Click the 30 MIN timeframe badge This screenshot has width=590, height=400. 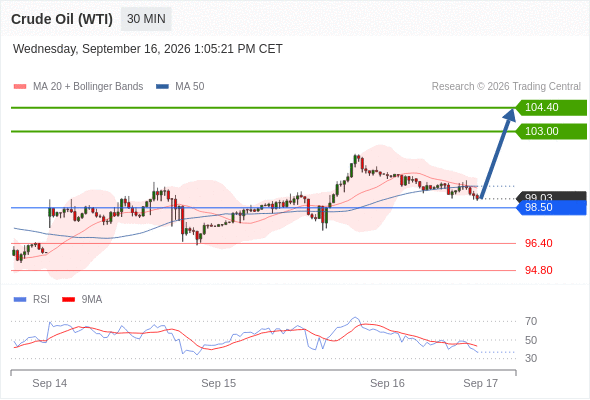[146, 19]
